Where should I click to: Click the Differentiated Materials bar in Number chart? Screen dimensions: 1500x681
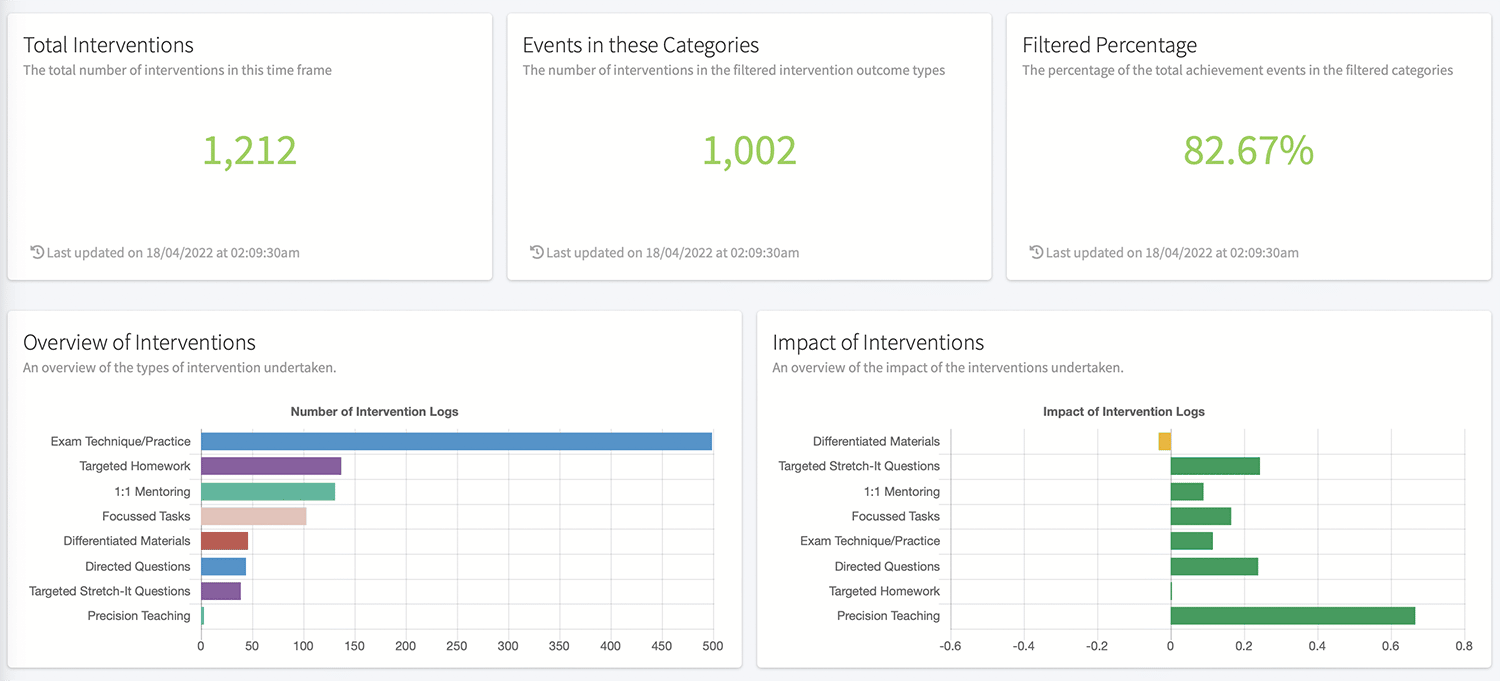click(224, 541)
